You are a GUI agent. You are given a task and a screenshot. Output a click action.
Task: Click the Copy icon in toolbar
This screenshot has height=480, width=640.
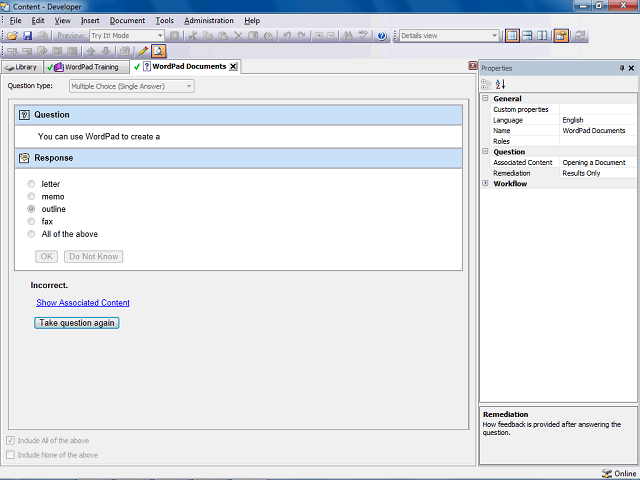208,36
